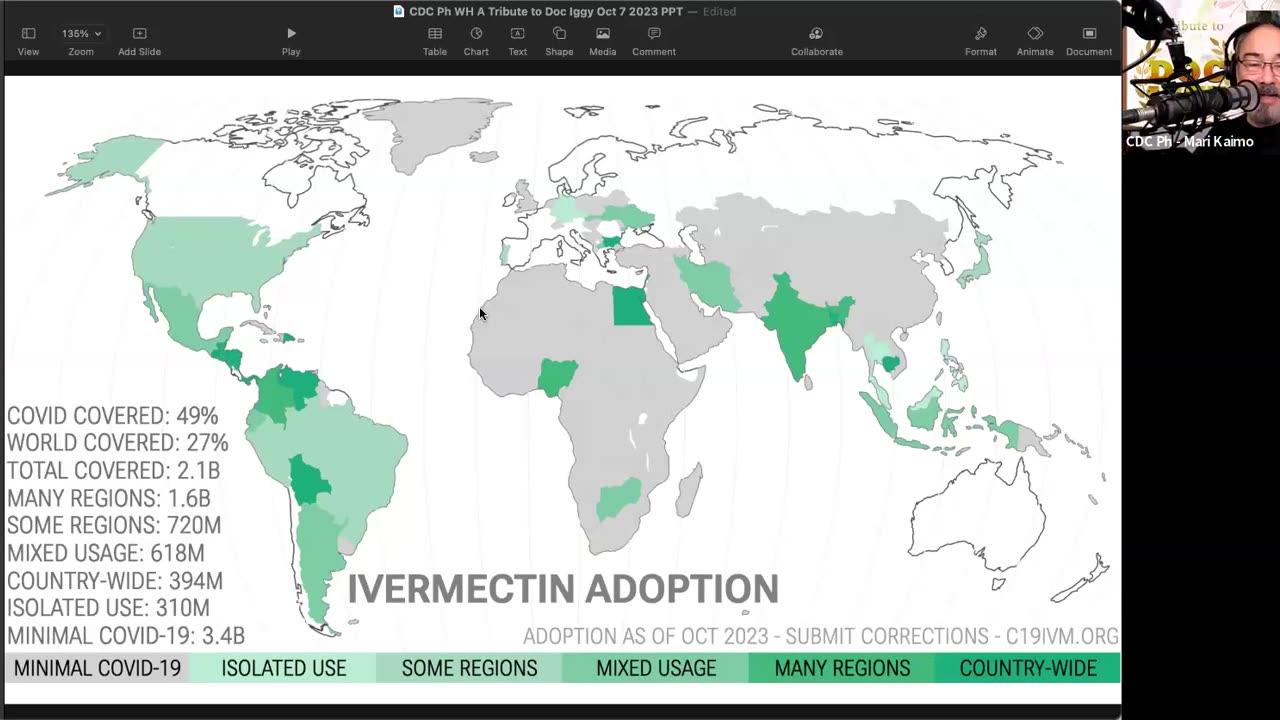Insert a Shape
This screenshot has height=720, width=1280.
559,40
